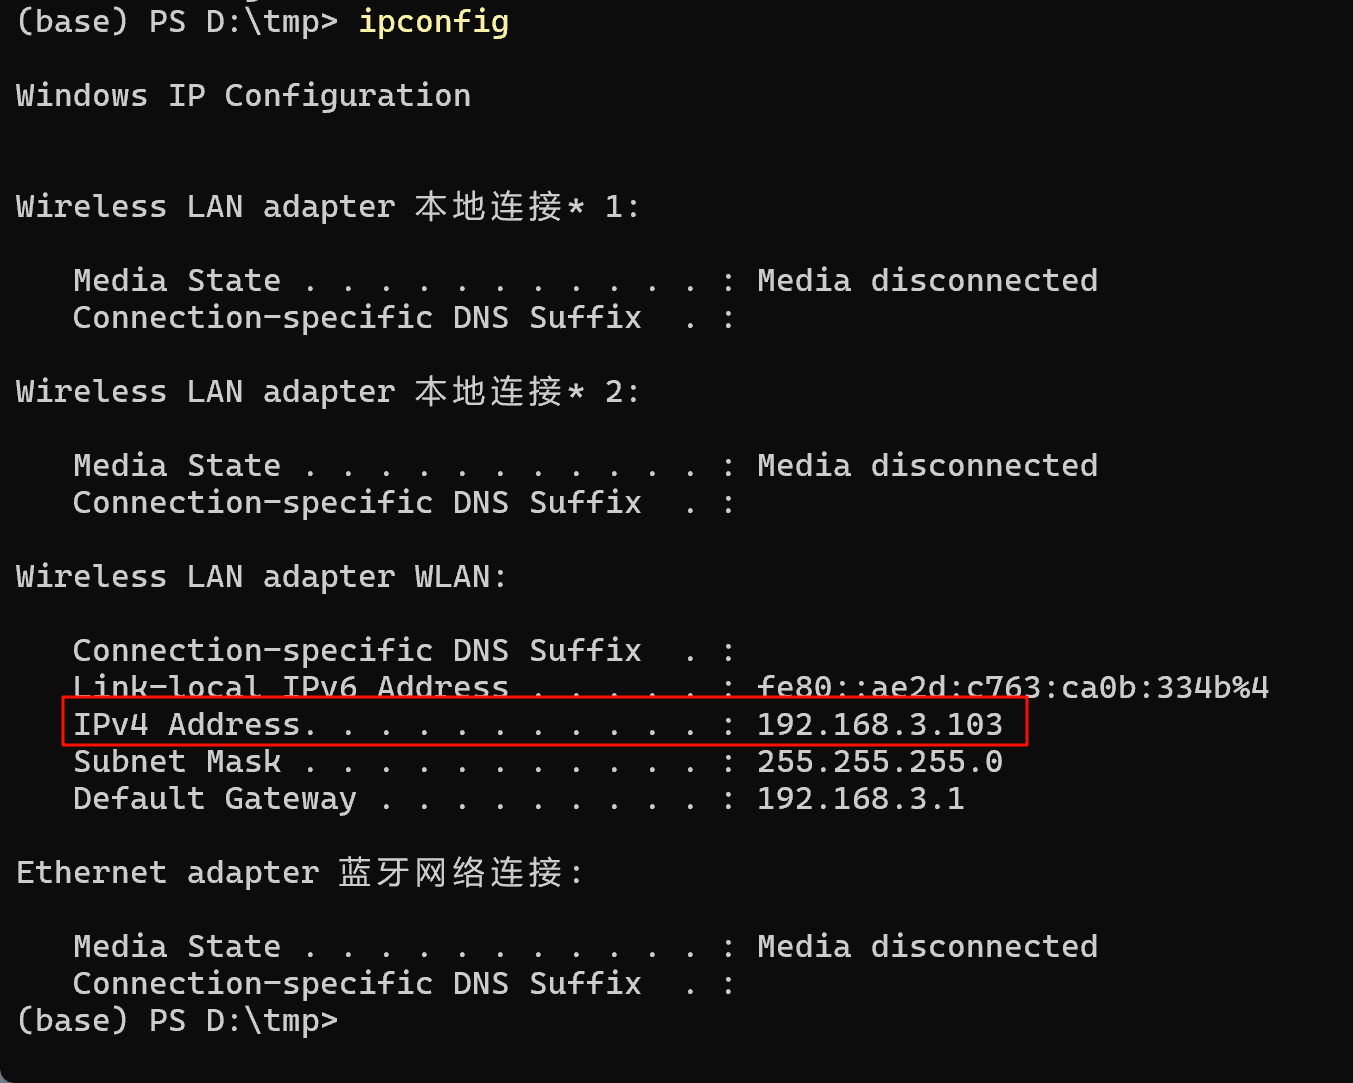This screenshot has height=1083, width=1353.
Task: Click the WLAN Connection-specific DNS Suffix line
Action: [357, 651]
